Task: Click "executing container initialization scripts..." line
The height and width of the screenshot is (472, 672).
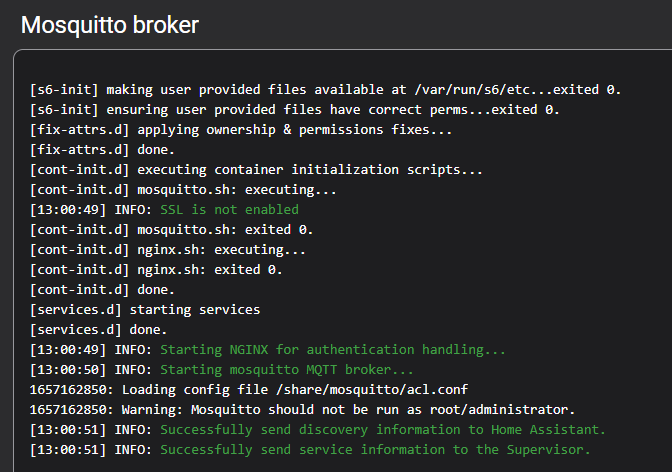Action: click(256, 170)
